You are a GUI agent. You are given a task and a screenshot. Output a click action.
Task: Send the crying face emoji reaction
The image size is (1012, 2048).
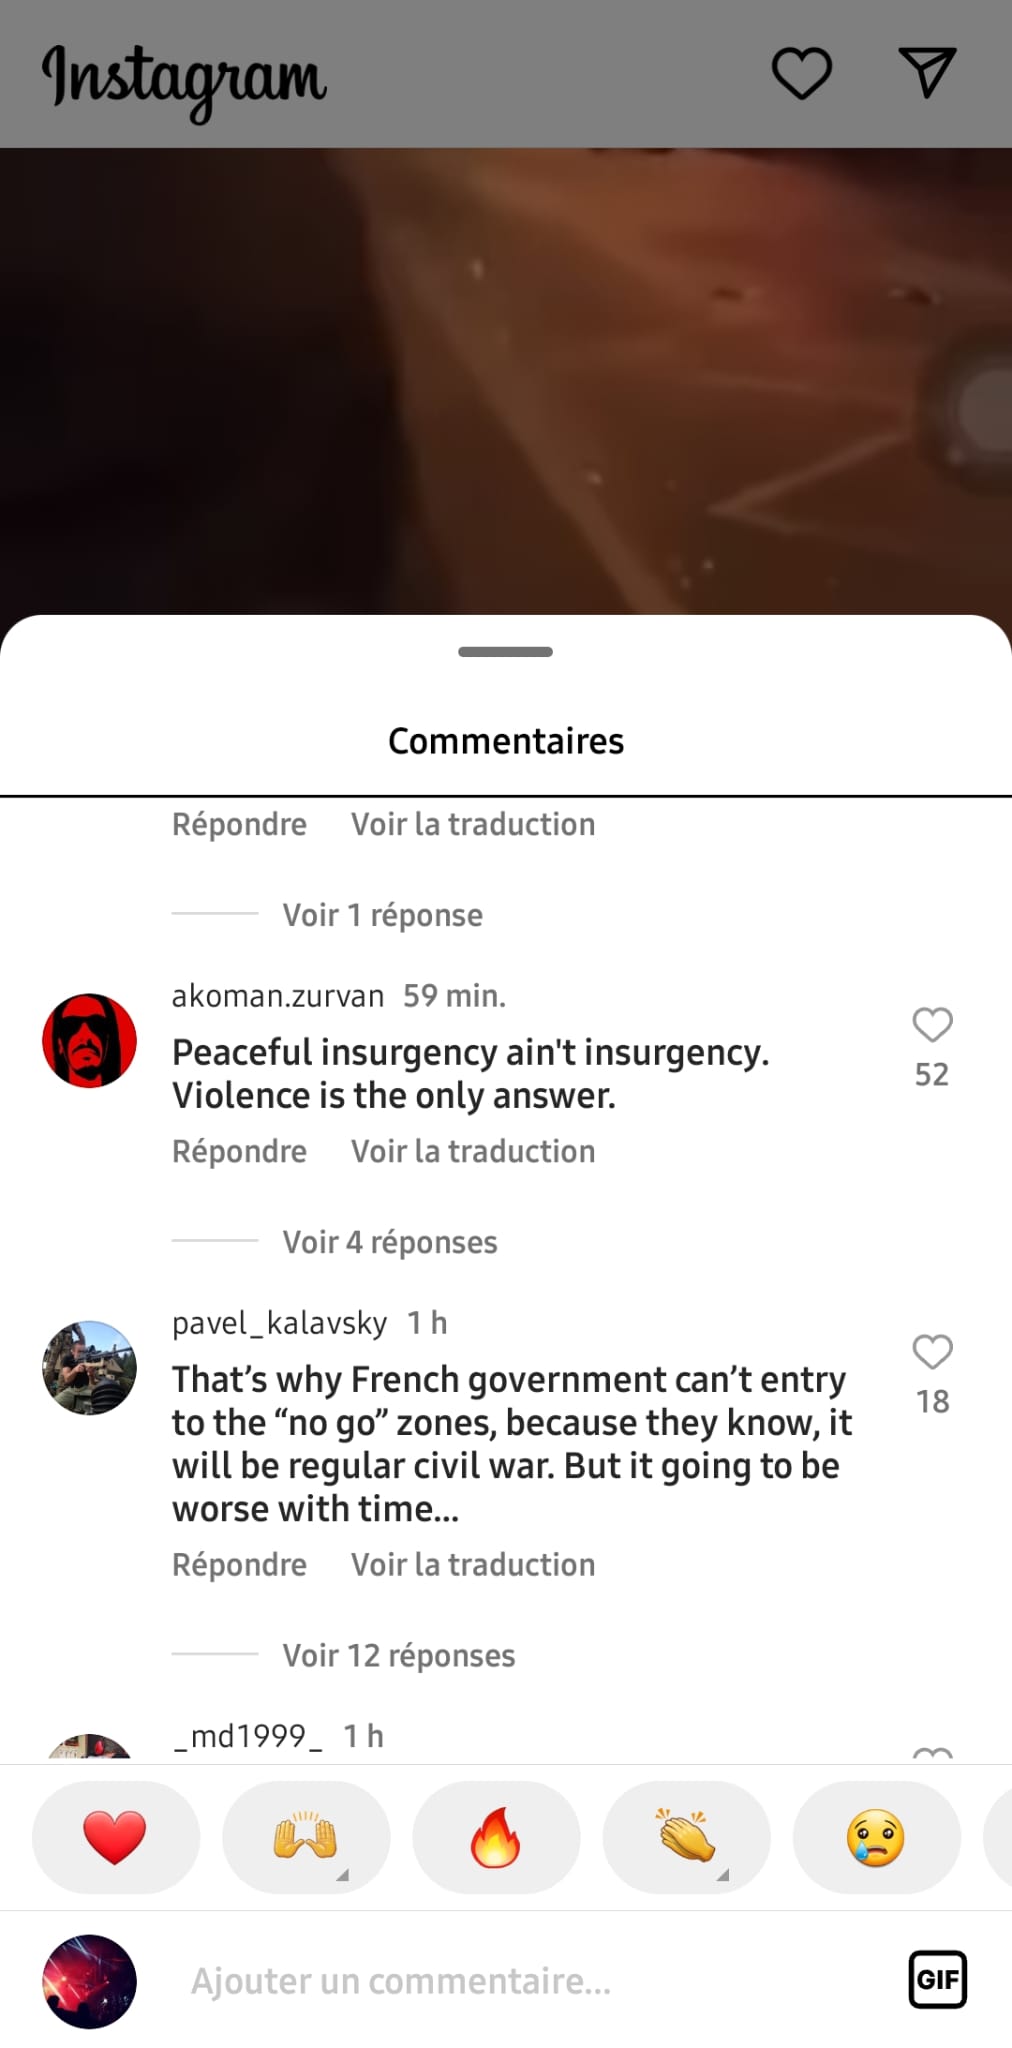(x=876, y=1837)
